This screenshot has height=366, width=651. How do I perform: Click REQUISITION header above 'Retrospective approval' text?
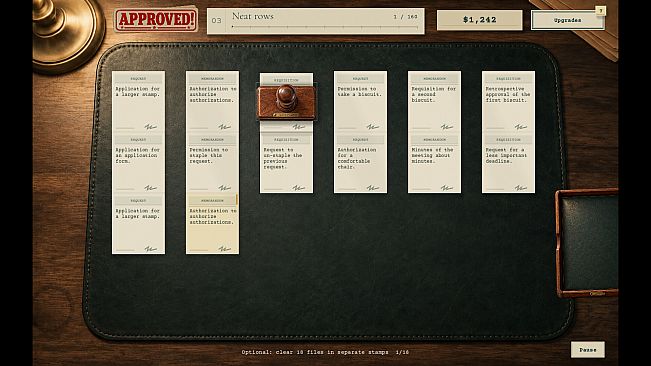pos(508,78)
